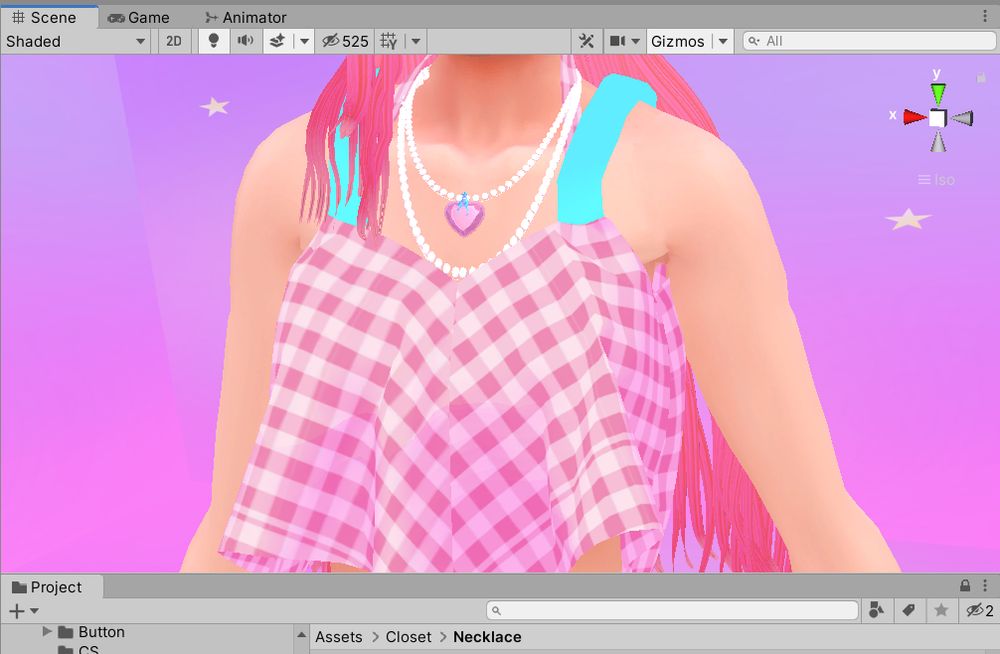The image size is (1000, 654).
Task: Toggle the scene rotation lock icon
Action: coord(981,77)
